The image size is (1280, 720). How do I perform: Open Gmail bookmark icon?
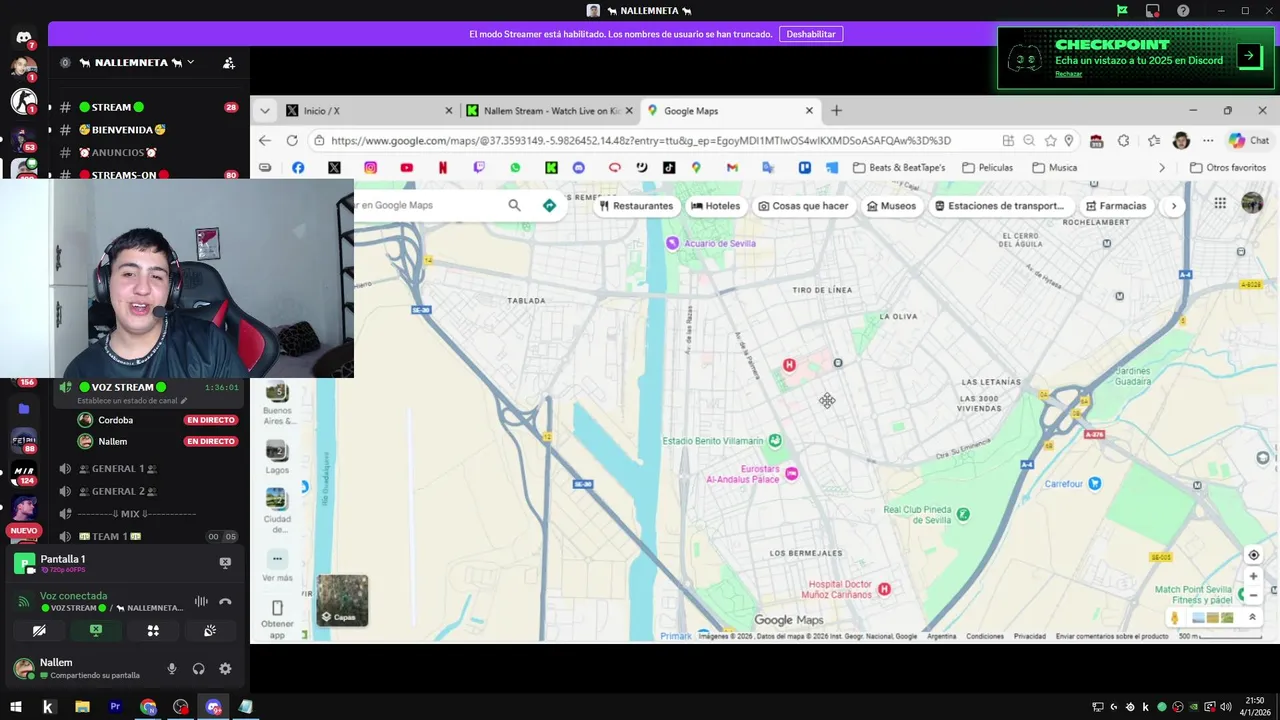(x=732, y=168)
